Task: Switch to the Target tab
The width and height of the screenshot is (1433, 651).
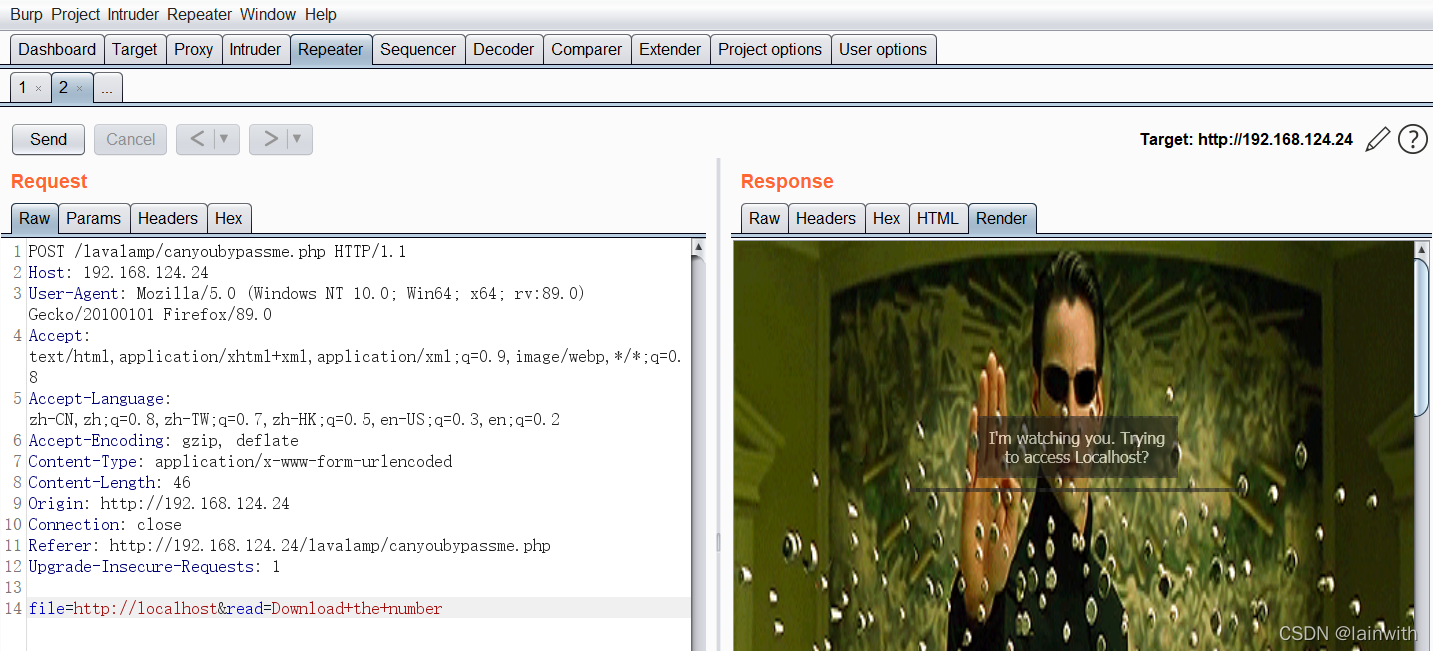Action: tap(135, 49)
